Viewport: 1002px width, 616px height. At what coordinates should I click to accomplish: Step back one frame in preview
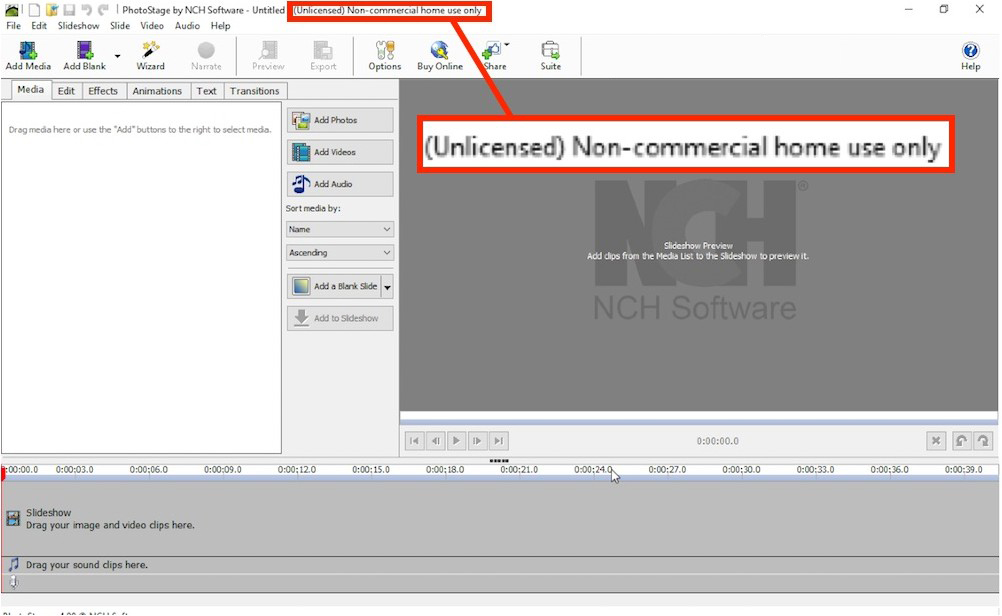tap(435, 440)
